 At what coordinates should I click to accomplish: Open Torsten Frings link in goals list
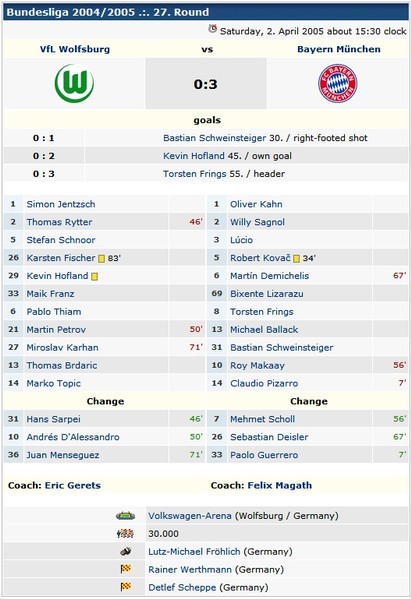pyautogui.click(x=195, y=174)
